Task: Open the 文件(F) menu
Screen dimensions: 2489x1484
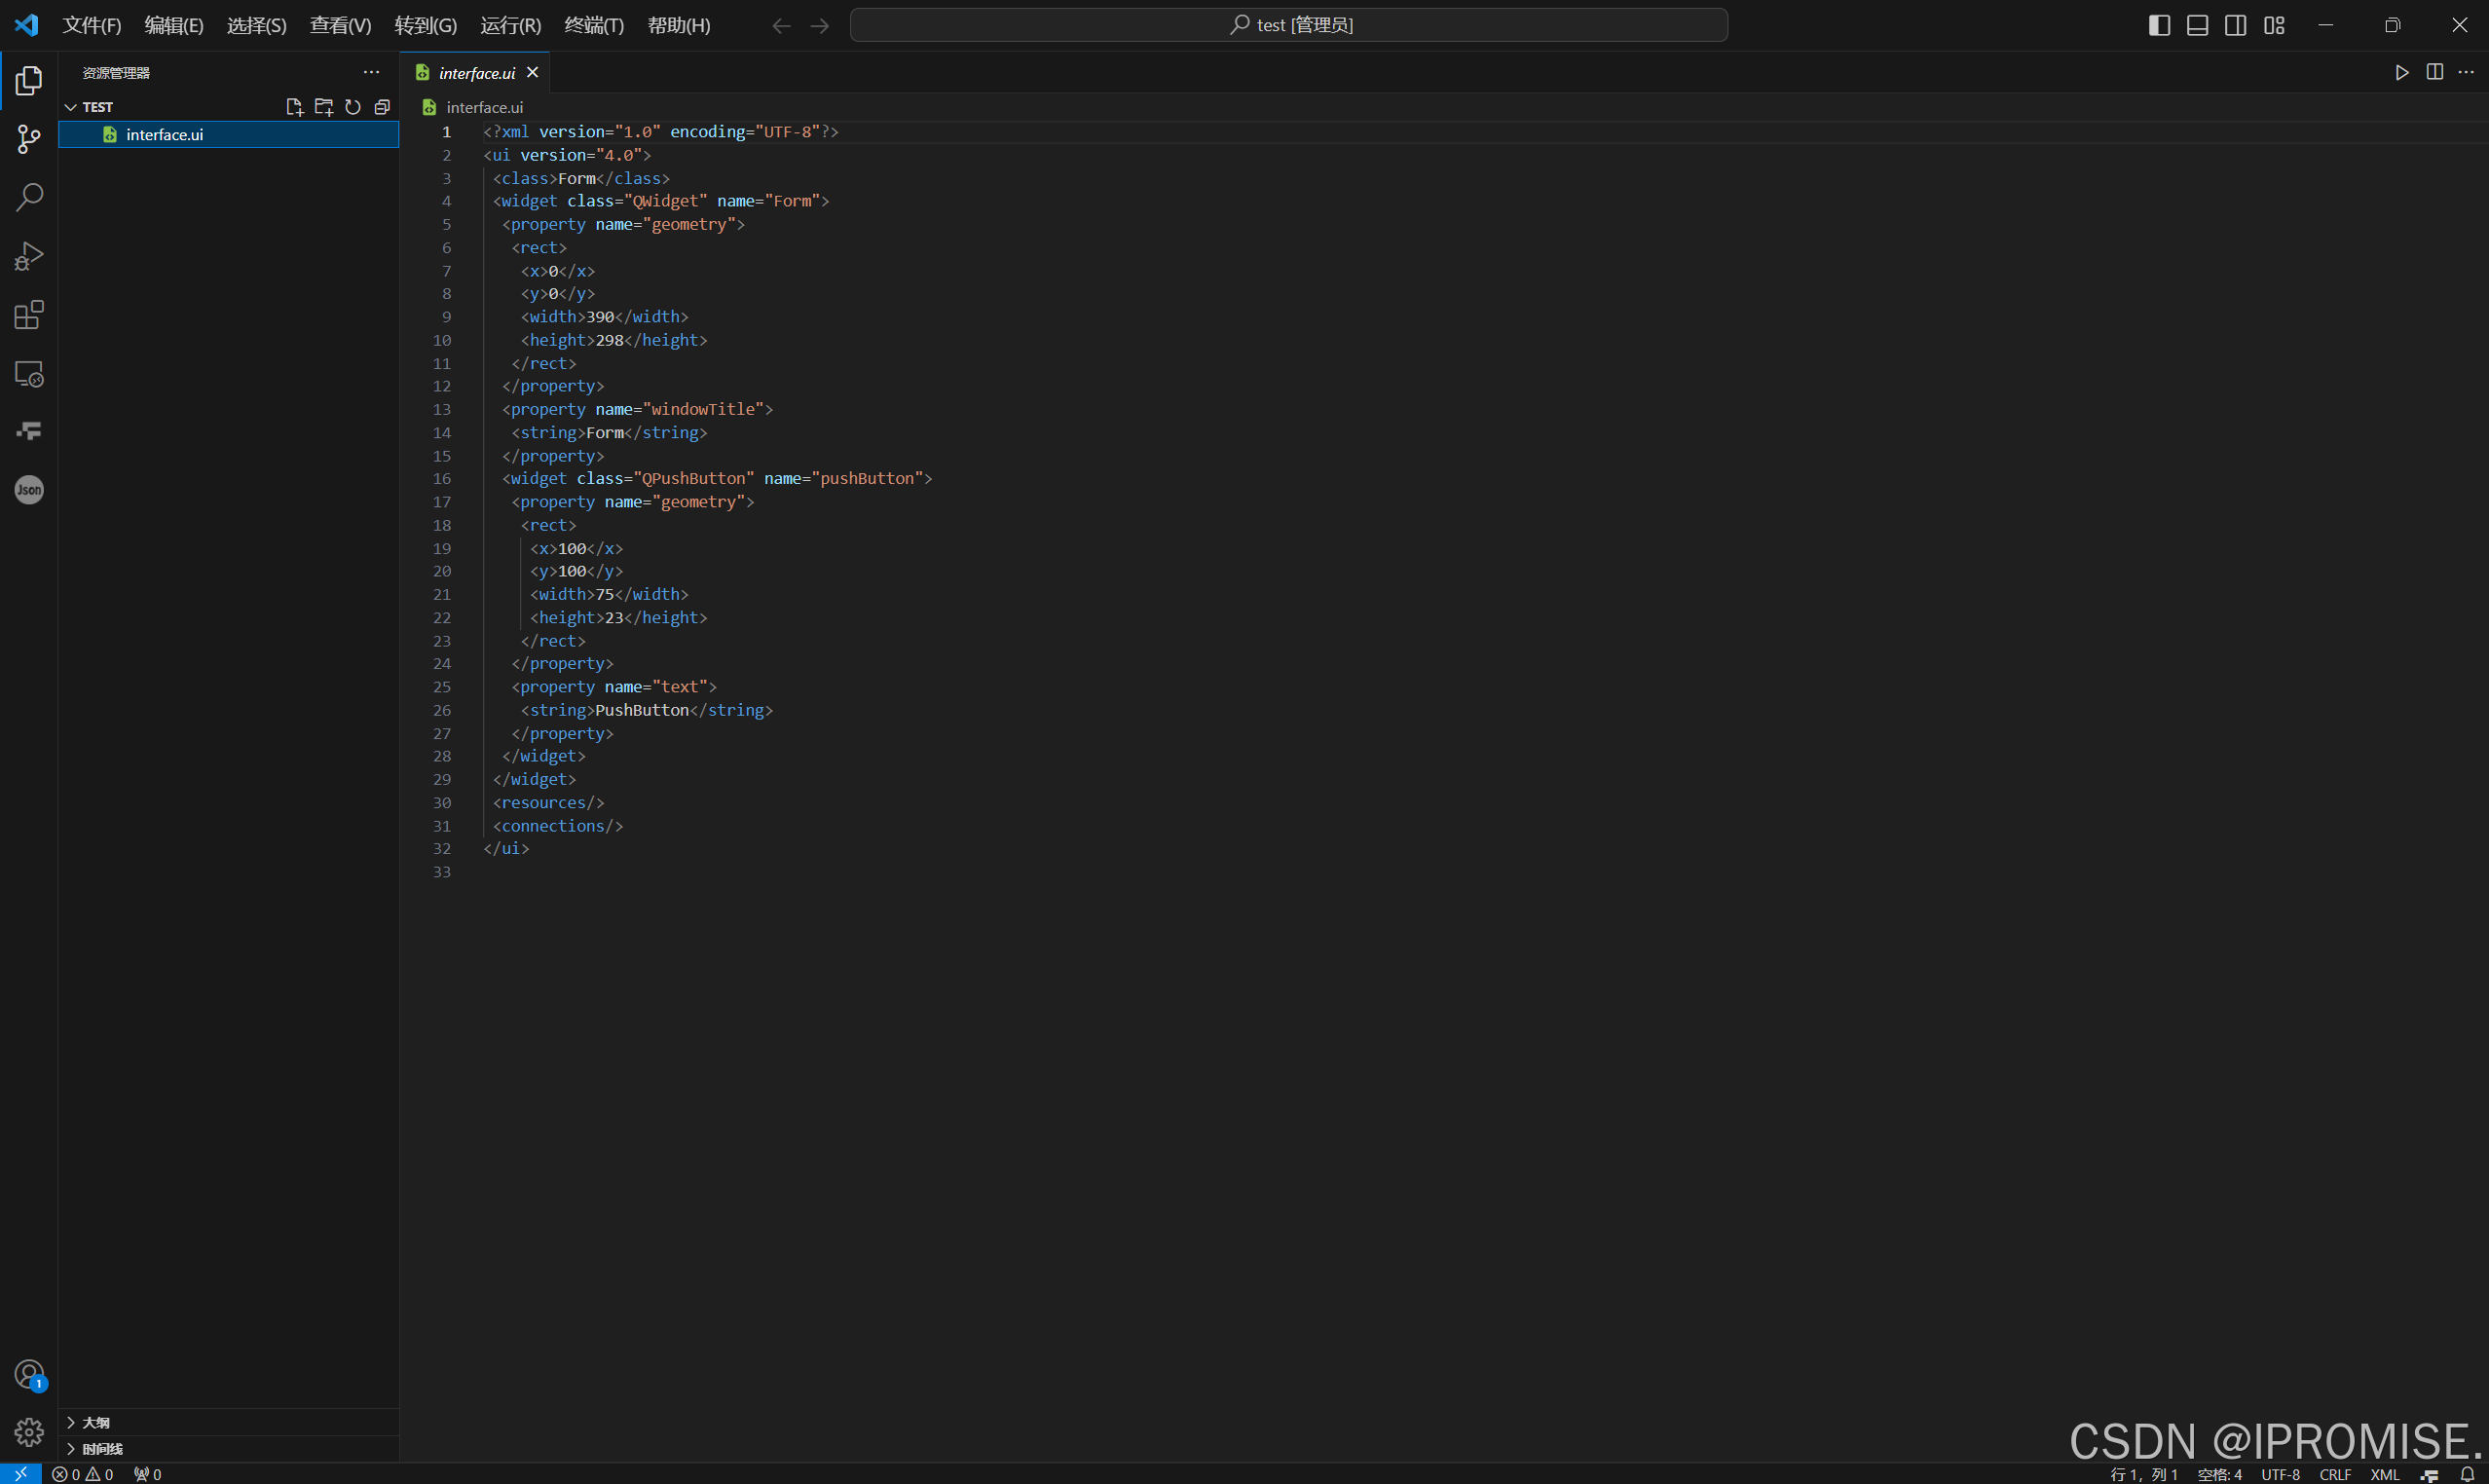Action: (x=91, y=25)
